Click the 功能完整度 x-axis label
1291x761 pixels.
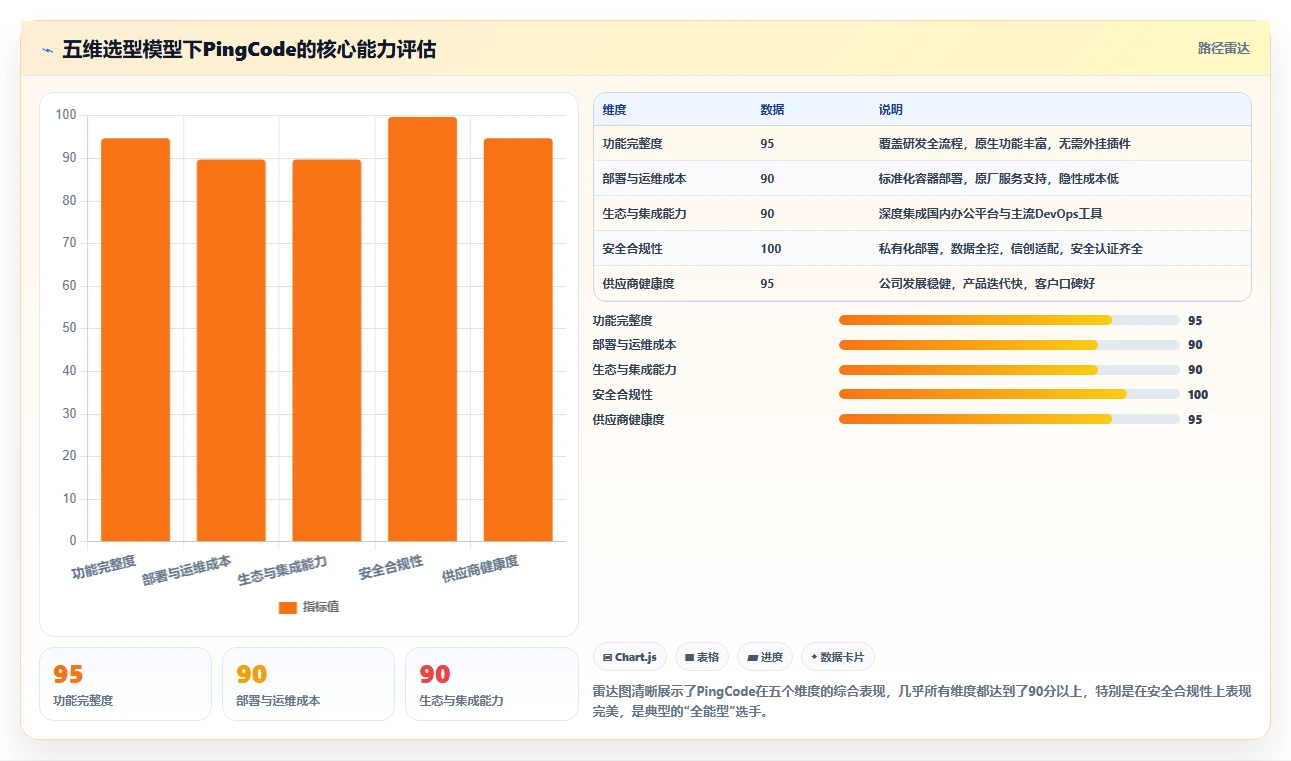103,568
